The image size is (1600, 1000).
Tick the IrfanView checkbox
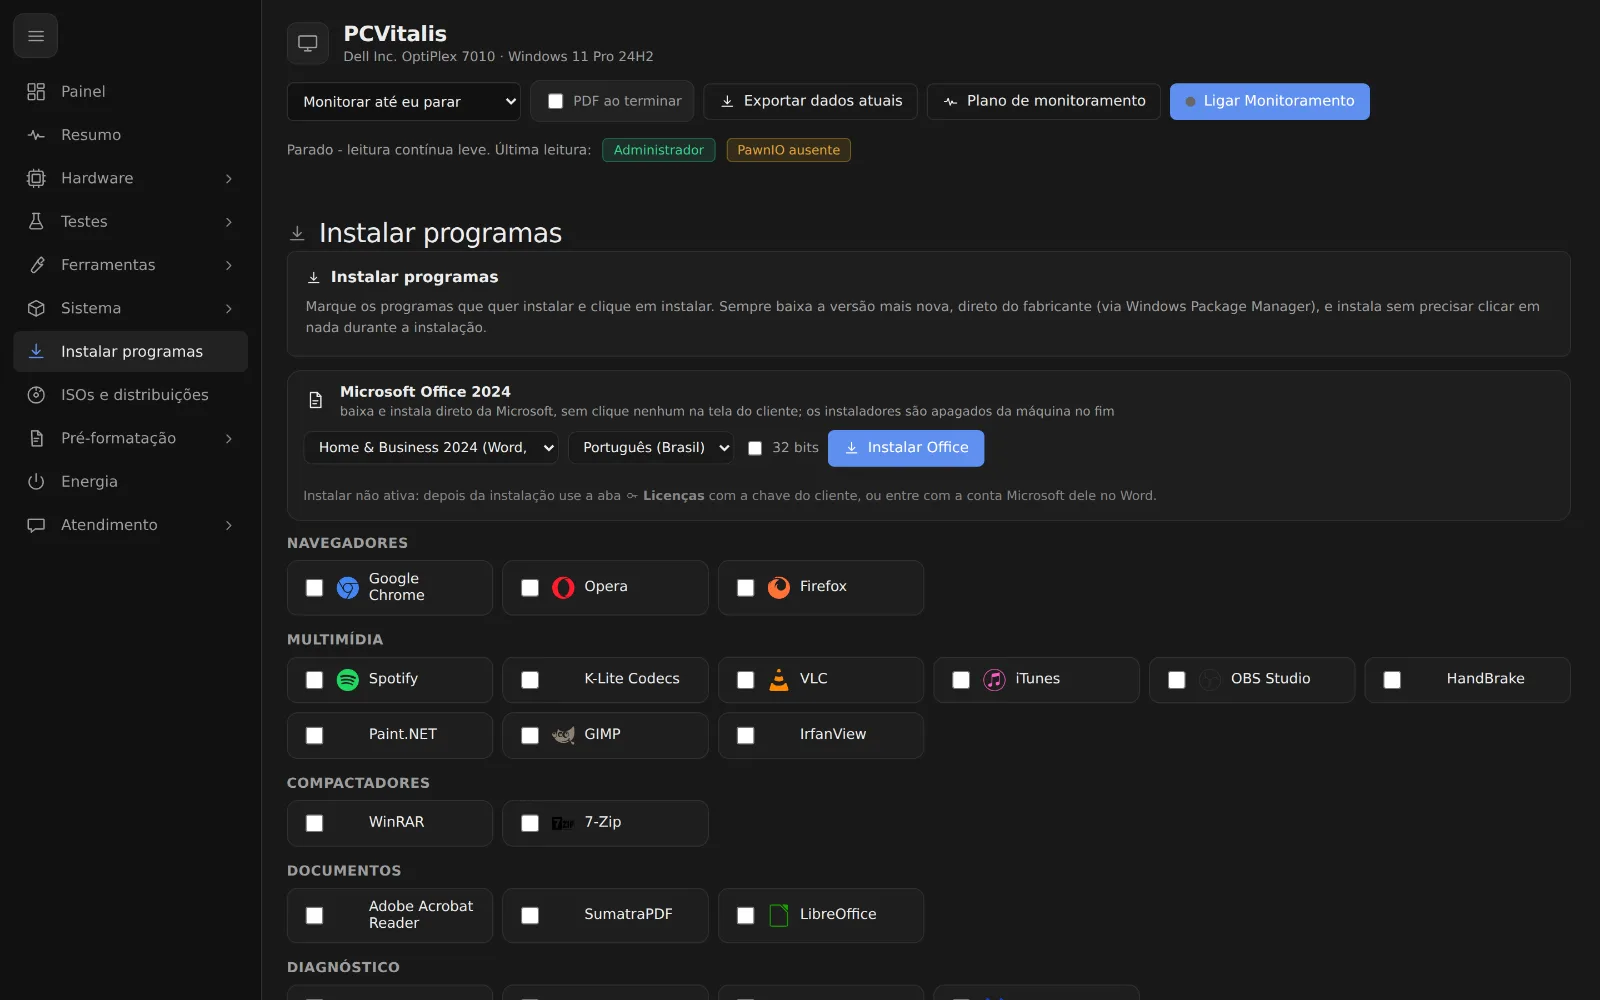[x=745, y=735]
